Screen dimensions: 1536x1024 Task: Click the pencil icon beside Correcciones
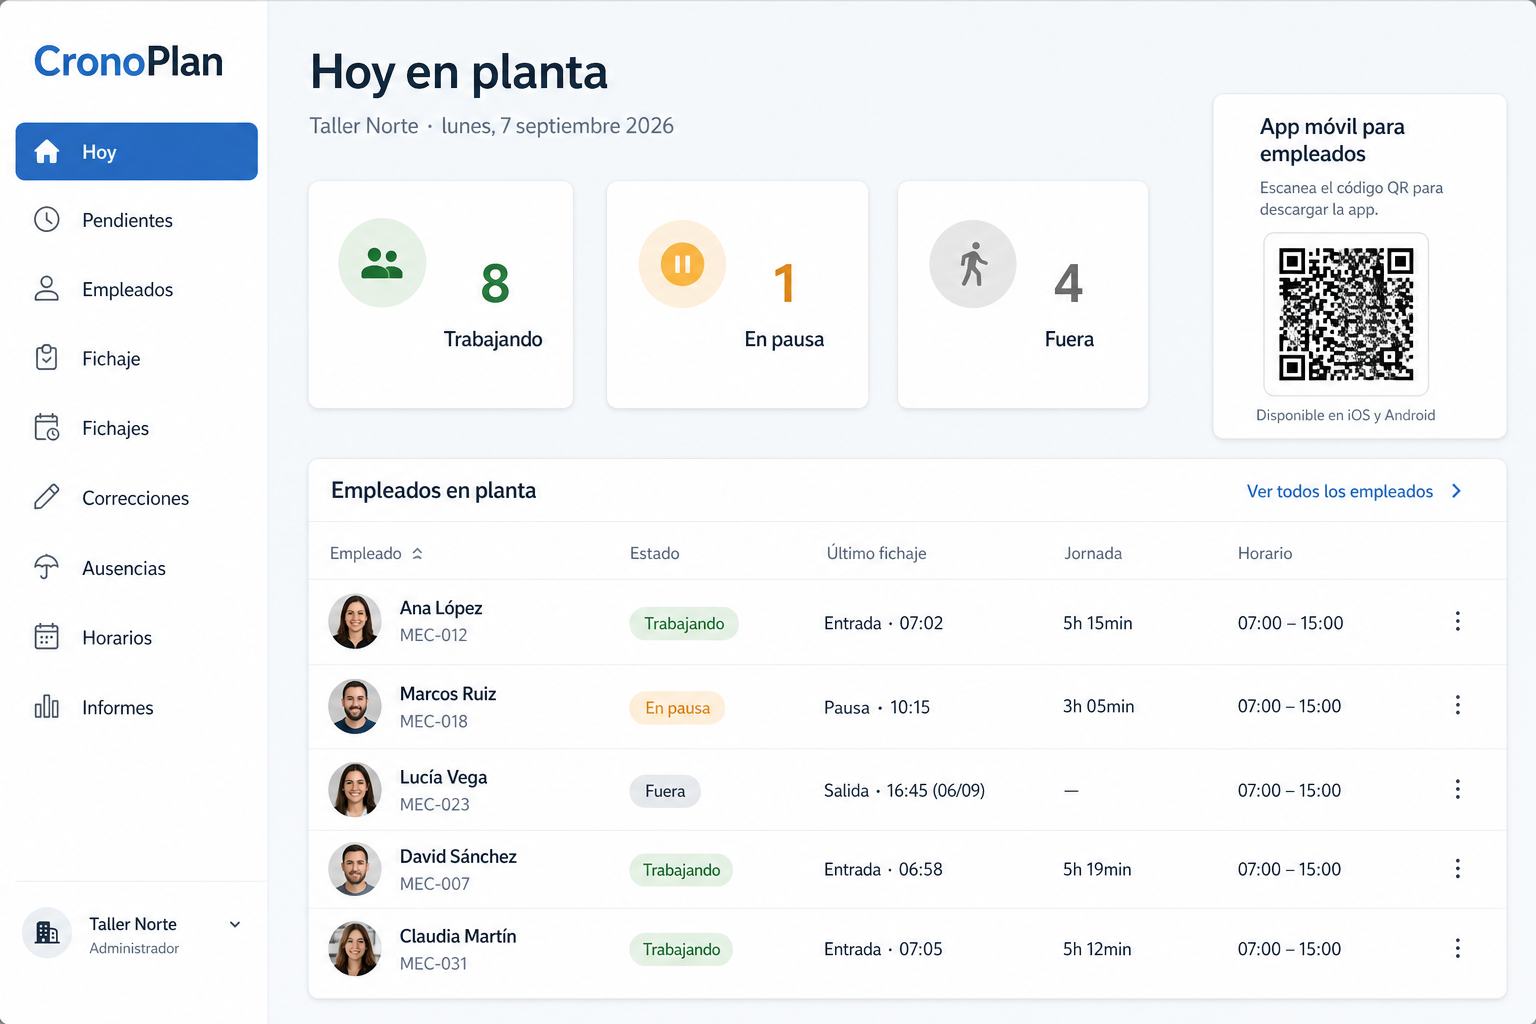pos(47,497)
